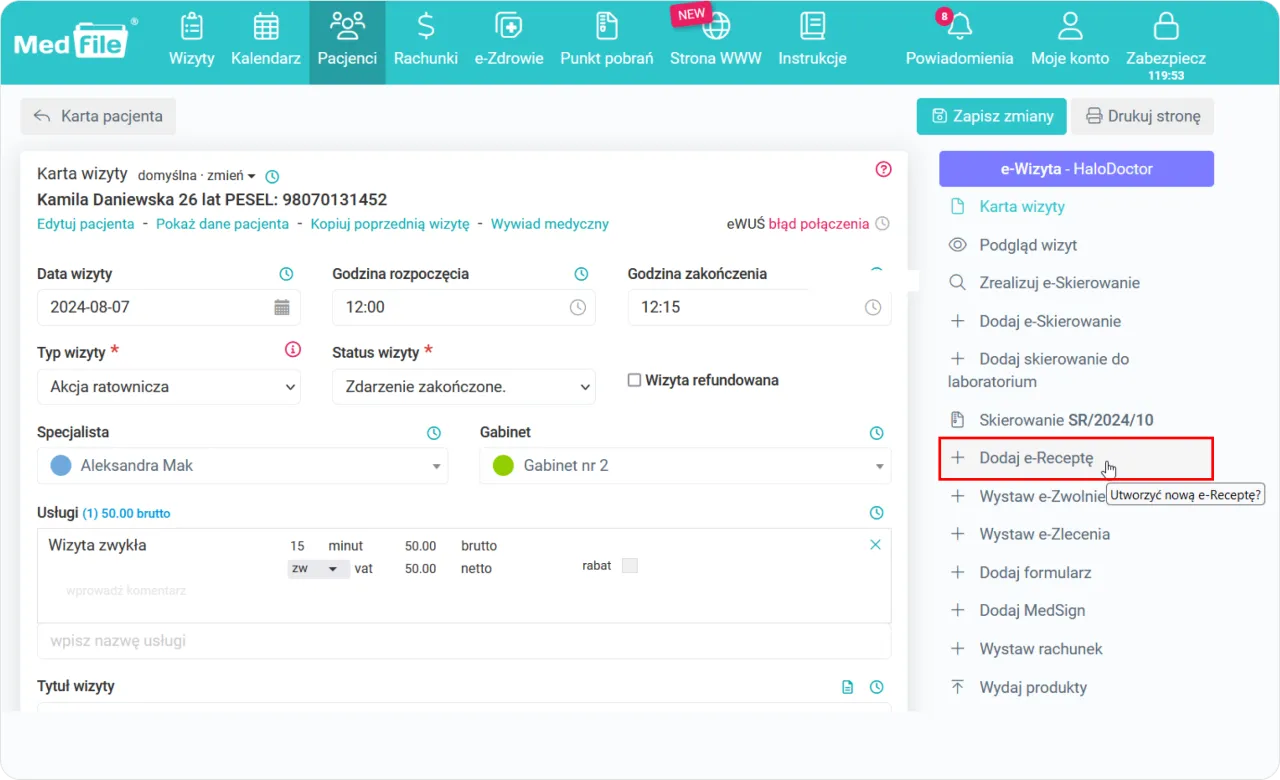The width and height of the screenshot is (1280, 780).
Task: Expand the Typ wizyty dropdown
Action: coord(168,387)
